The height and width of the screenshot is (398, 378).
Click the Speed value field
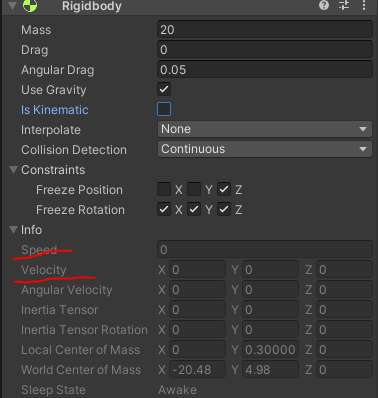pyautogui.click(x=265, y=249)
